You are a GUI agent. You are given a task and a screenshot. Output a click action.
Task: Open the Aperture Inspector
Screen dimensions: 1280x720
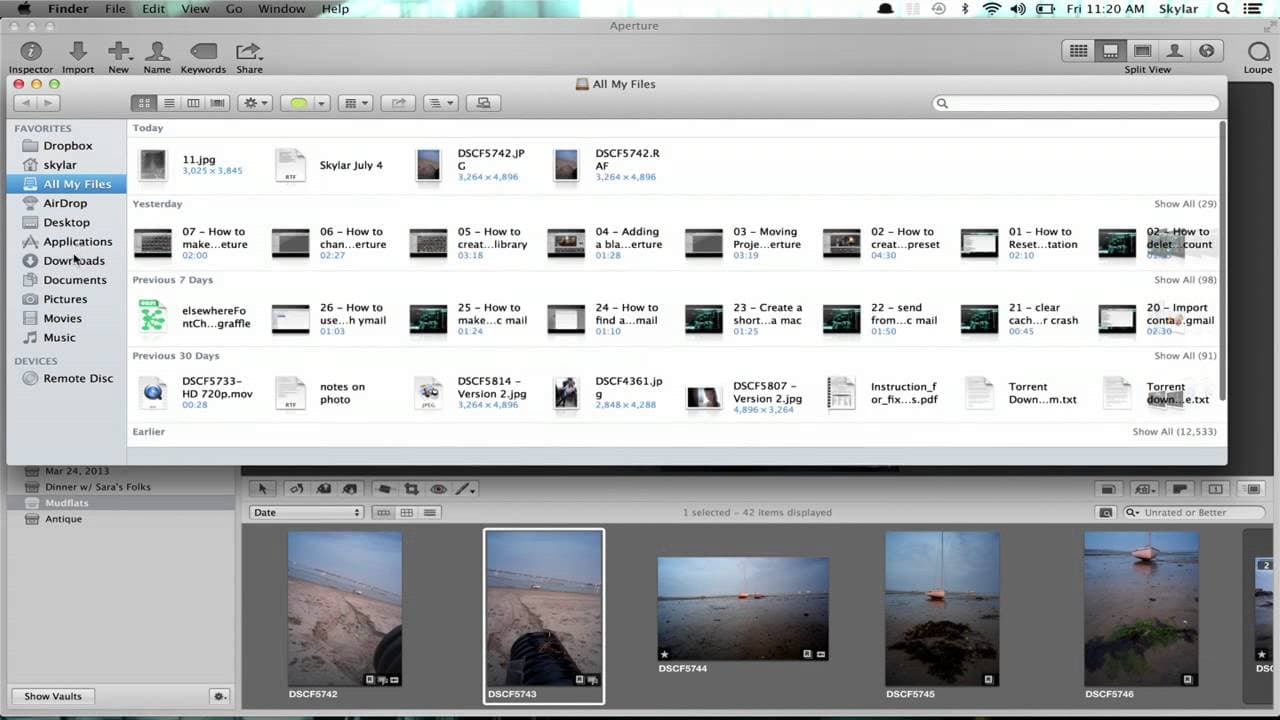coord(31,57)
